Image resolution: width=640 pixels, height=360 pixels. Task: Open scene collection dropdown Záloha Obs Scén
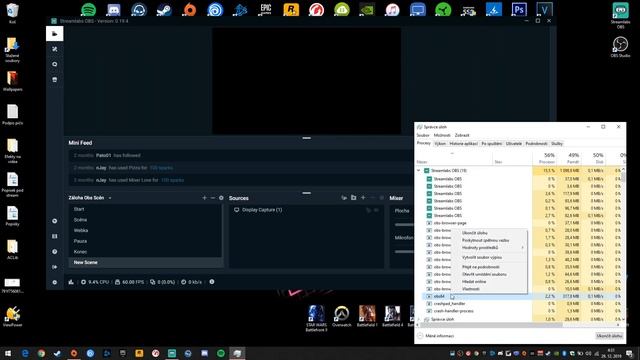(x=90, y=198)
